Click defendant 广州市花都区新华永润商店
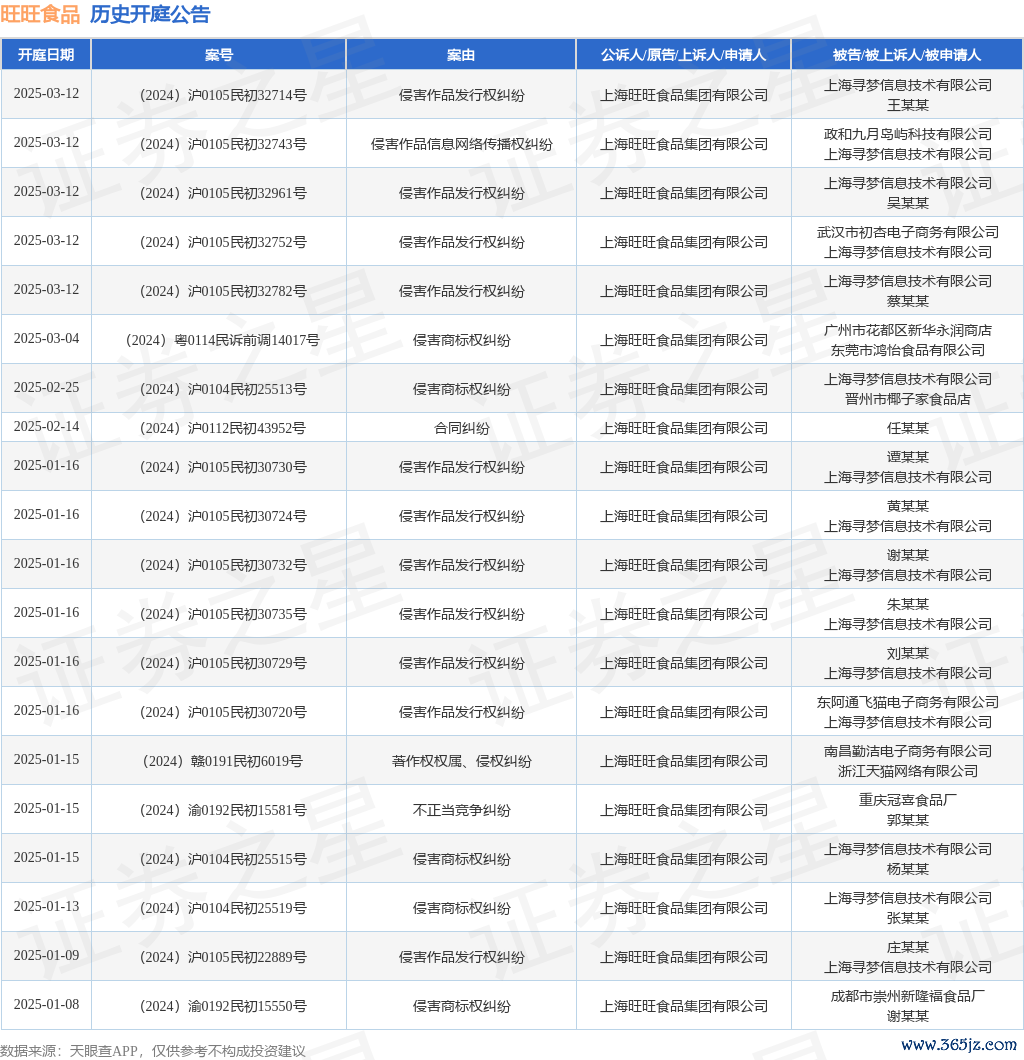 pos(908,331)
